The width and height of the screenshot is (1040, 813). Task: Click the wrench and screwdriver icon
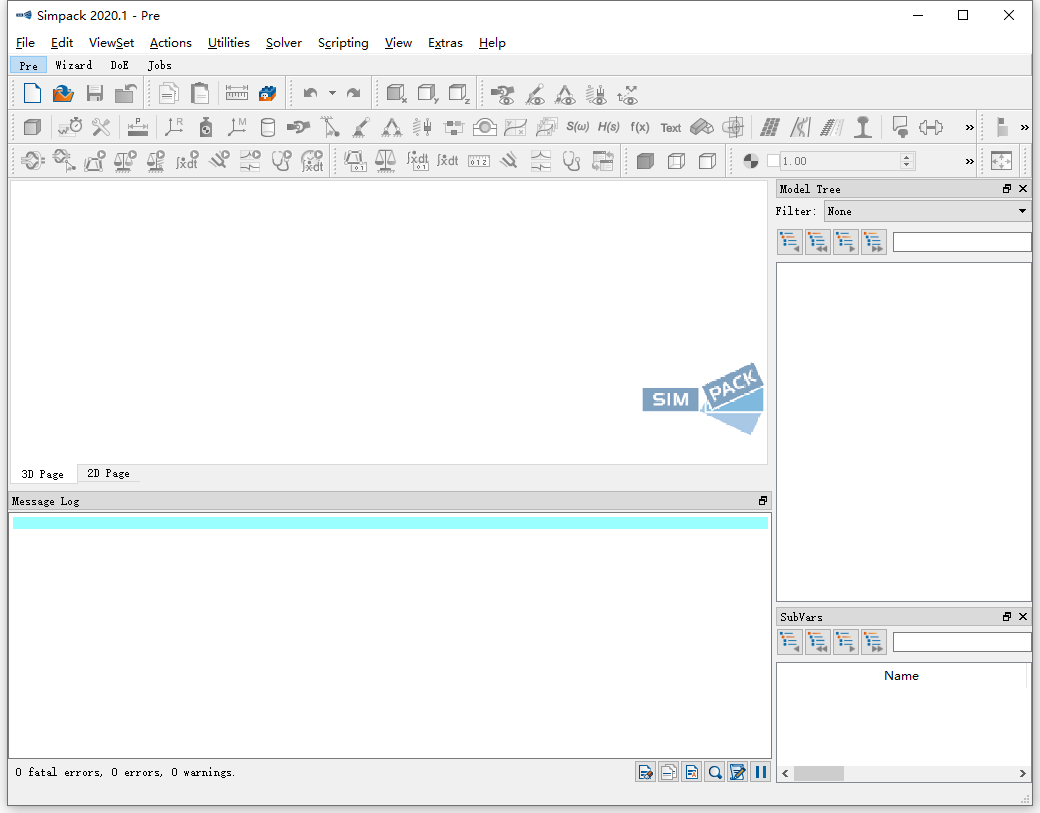coord(101,127)
